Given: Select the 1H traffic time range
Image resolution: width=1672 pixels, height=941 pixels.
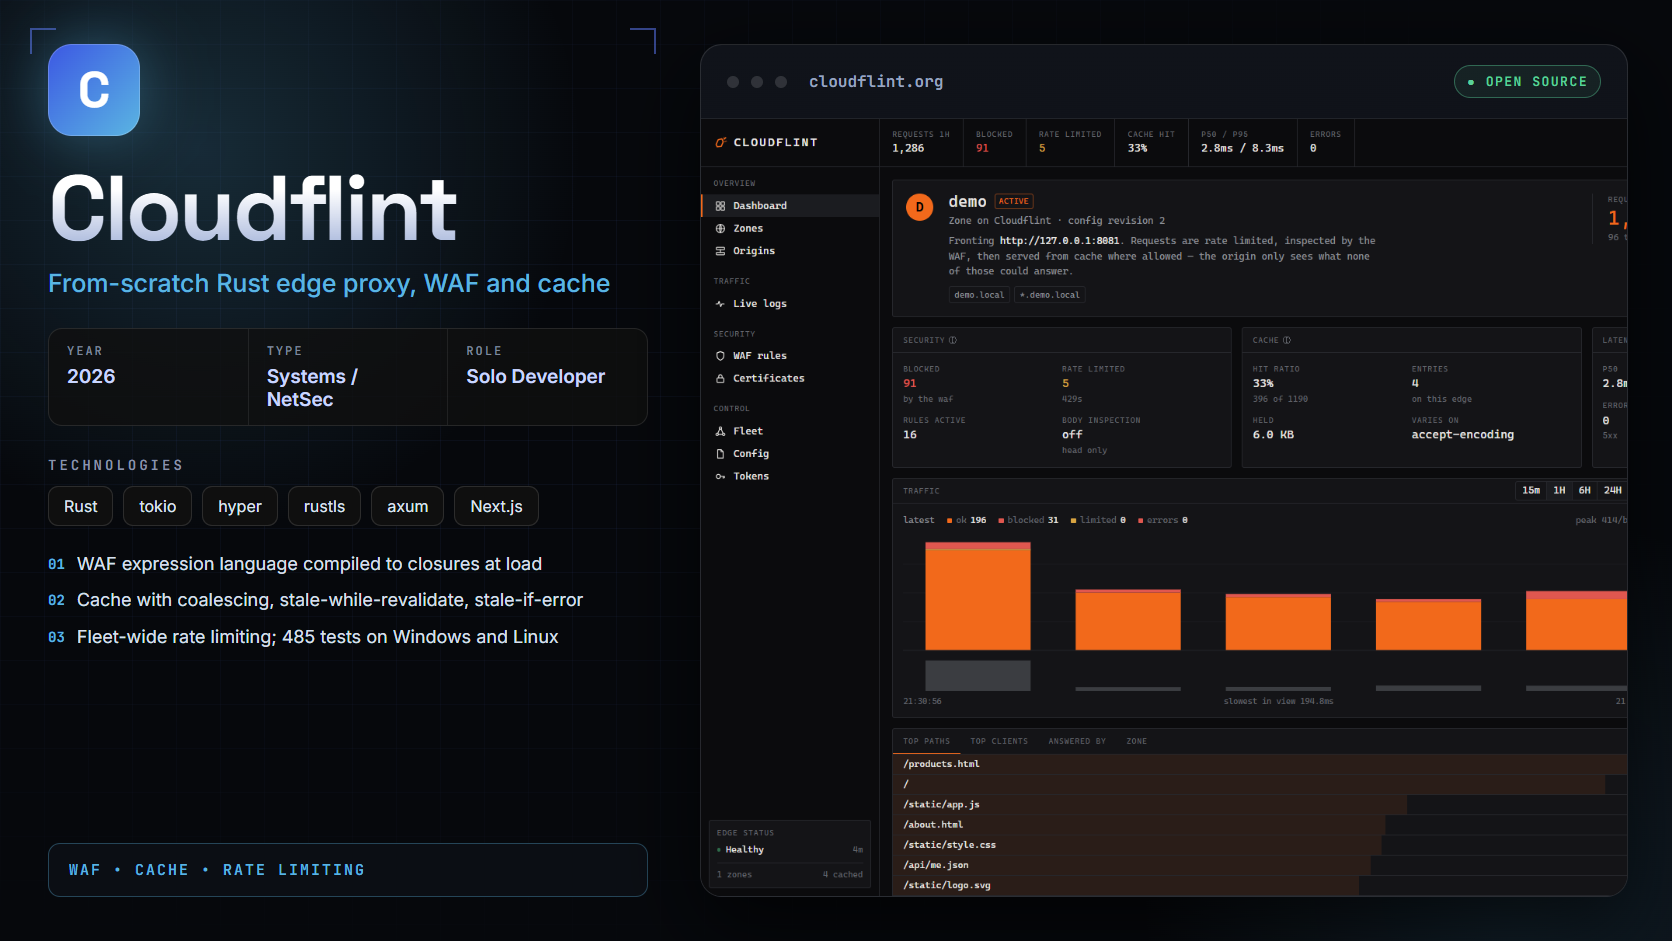Looking at the screenshot, I should pos(1559,490).
